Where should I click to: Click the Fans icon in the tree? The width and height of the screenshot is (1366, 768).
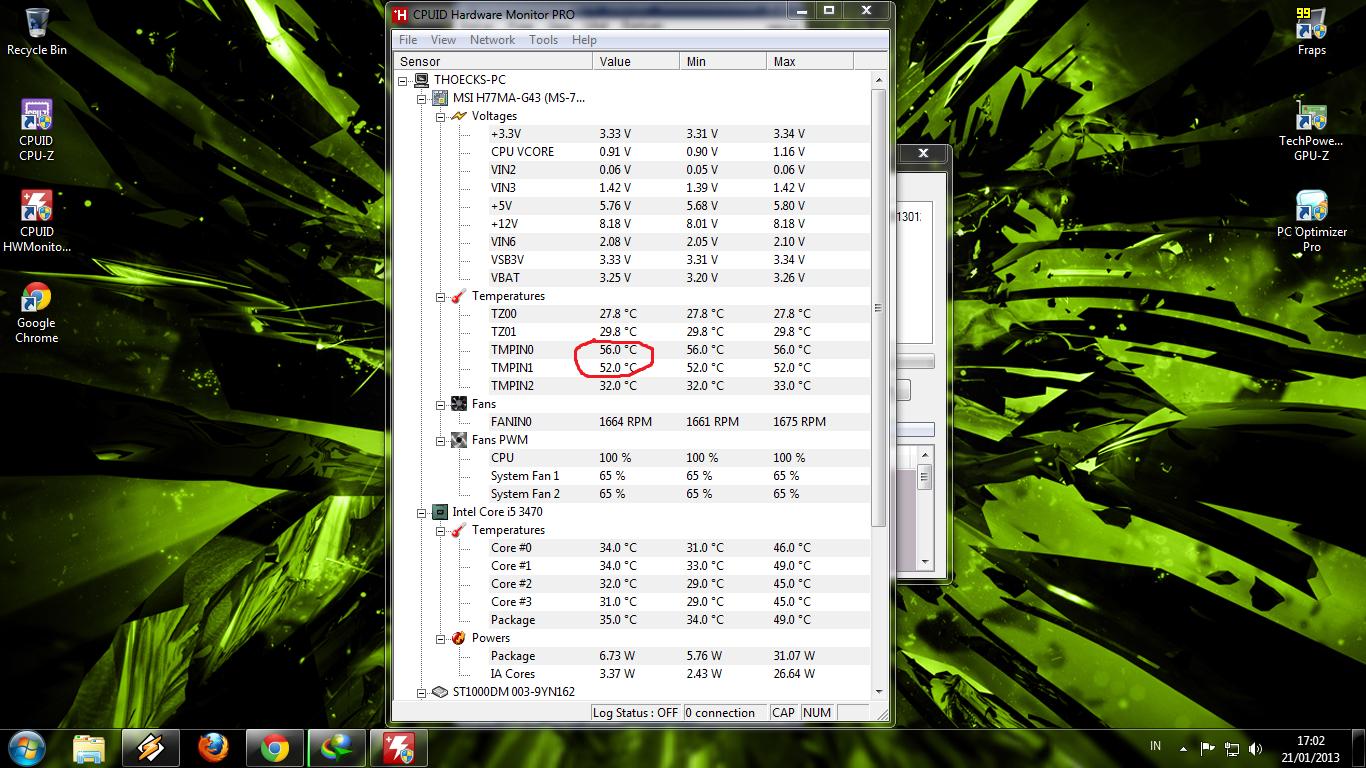pyautogui.click(x=459, y=404)
